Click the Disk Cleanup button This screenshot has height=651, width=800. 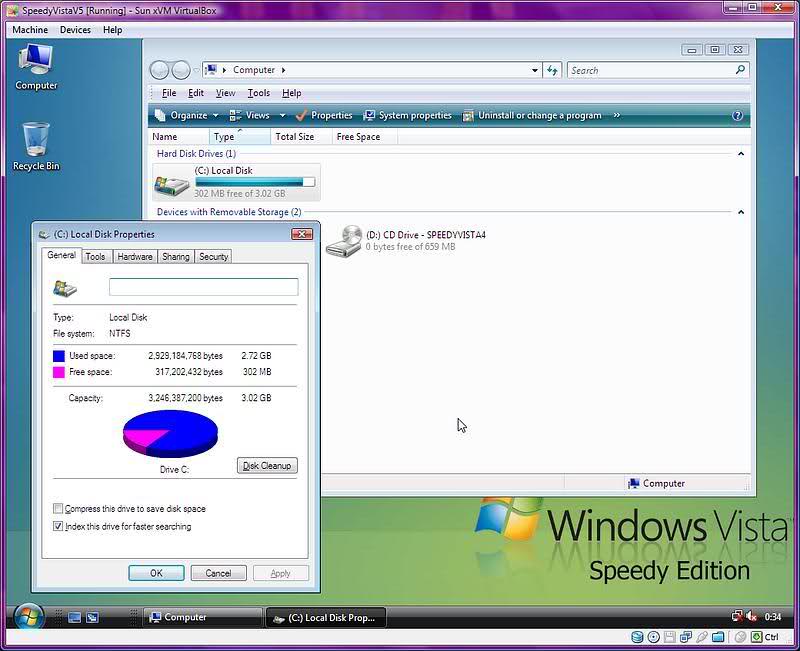[x=267, y=466]
